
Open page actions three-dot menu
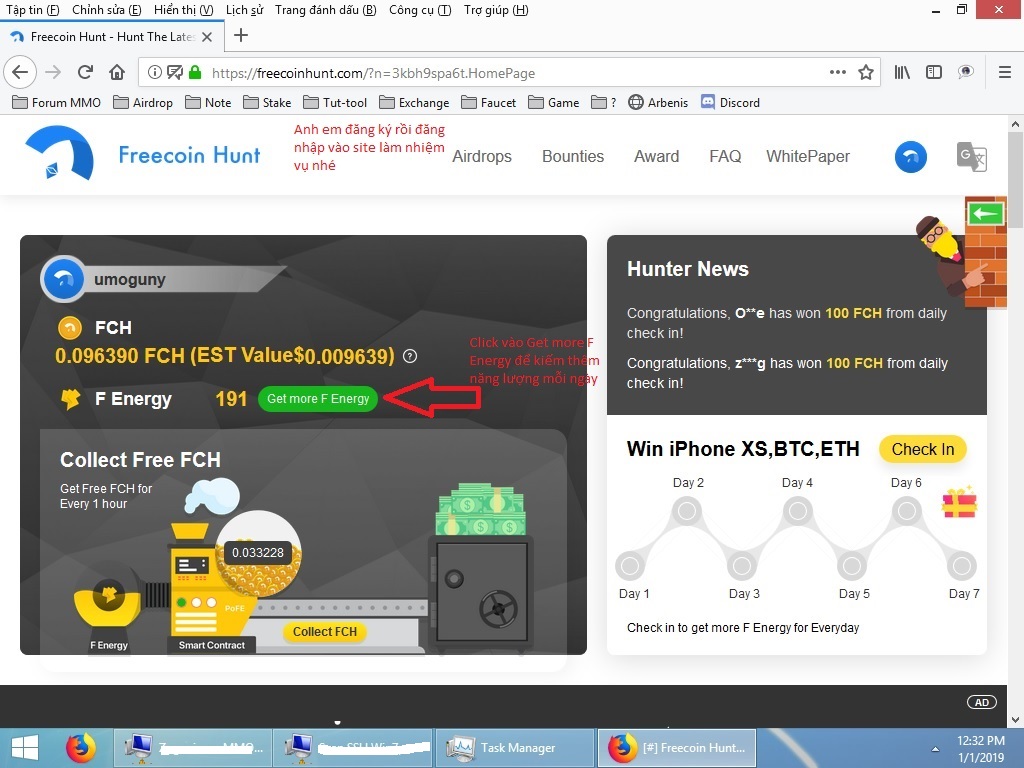837,72
